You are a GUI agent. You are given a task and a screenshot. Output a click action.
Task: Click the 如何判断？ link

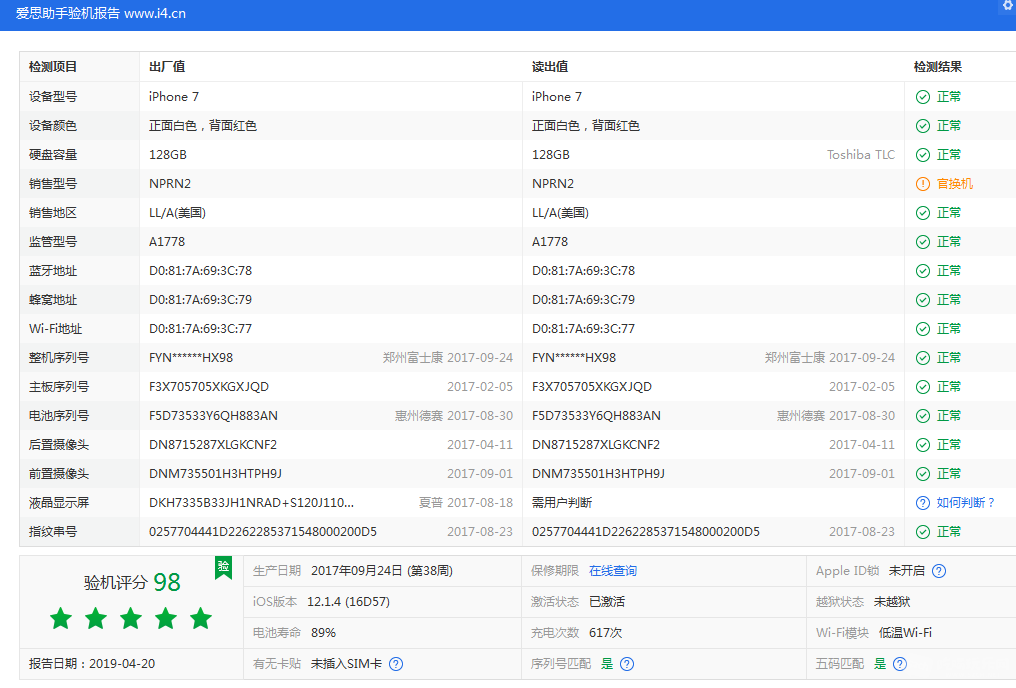(965, 503)
